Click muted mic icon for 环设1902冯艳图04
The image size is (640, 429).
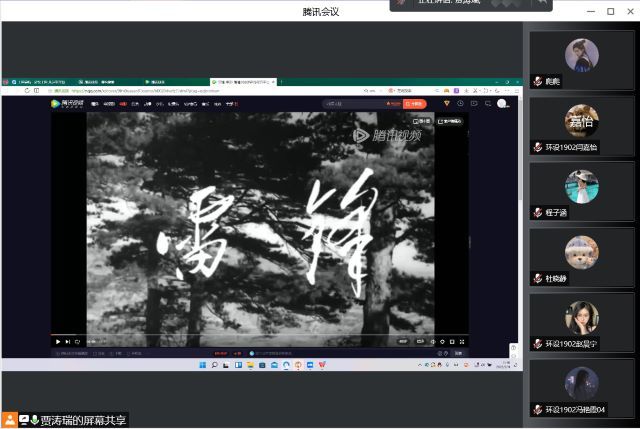(538, 409)
